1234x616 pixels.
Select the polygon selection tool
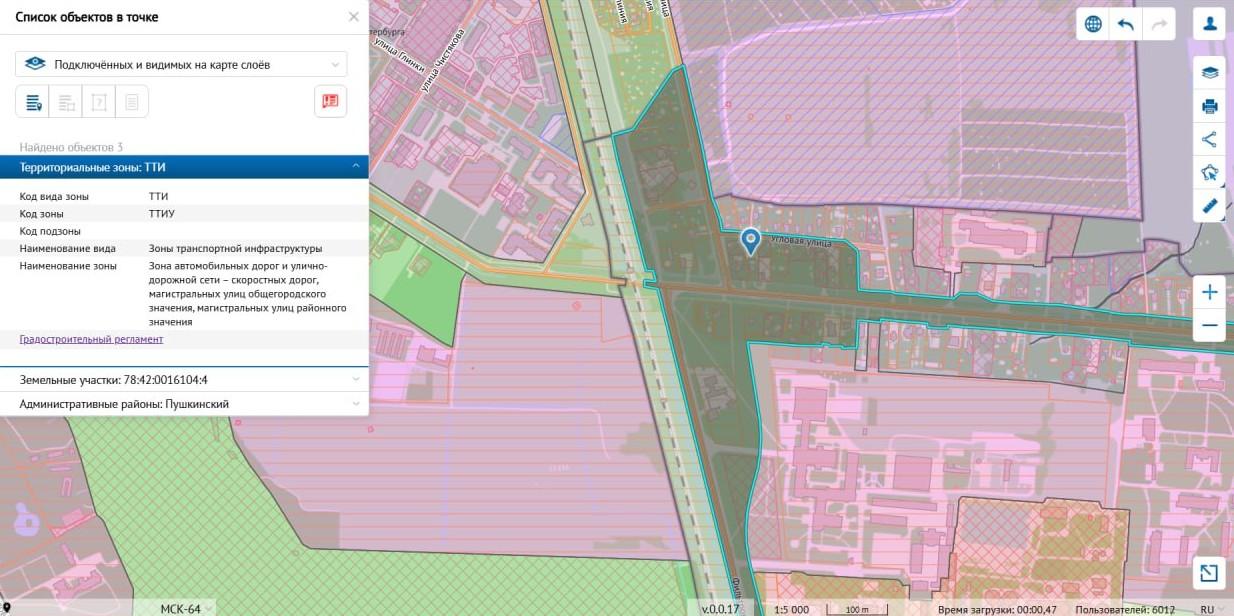[1209, 173]
